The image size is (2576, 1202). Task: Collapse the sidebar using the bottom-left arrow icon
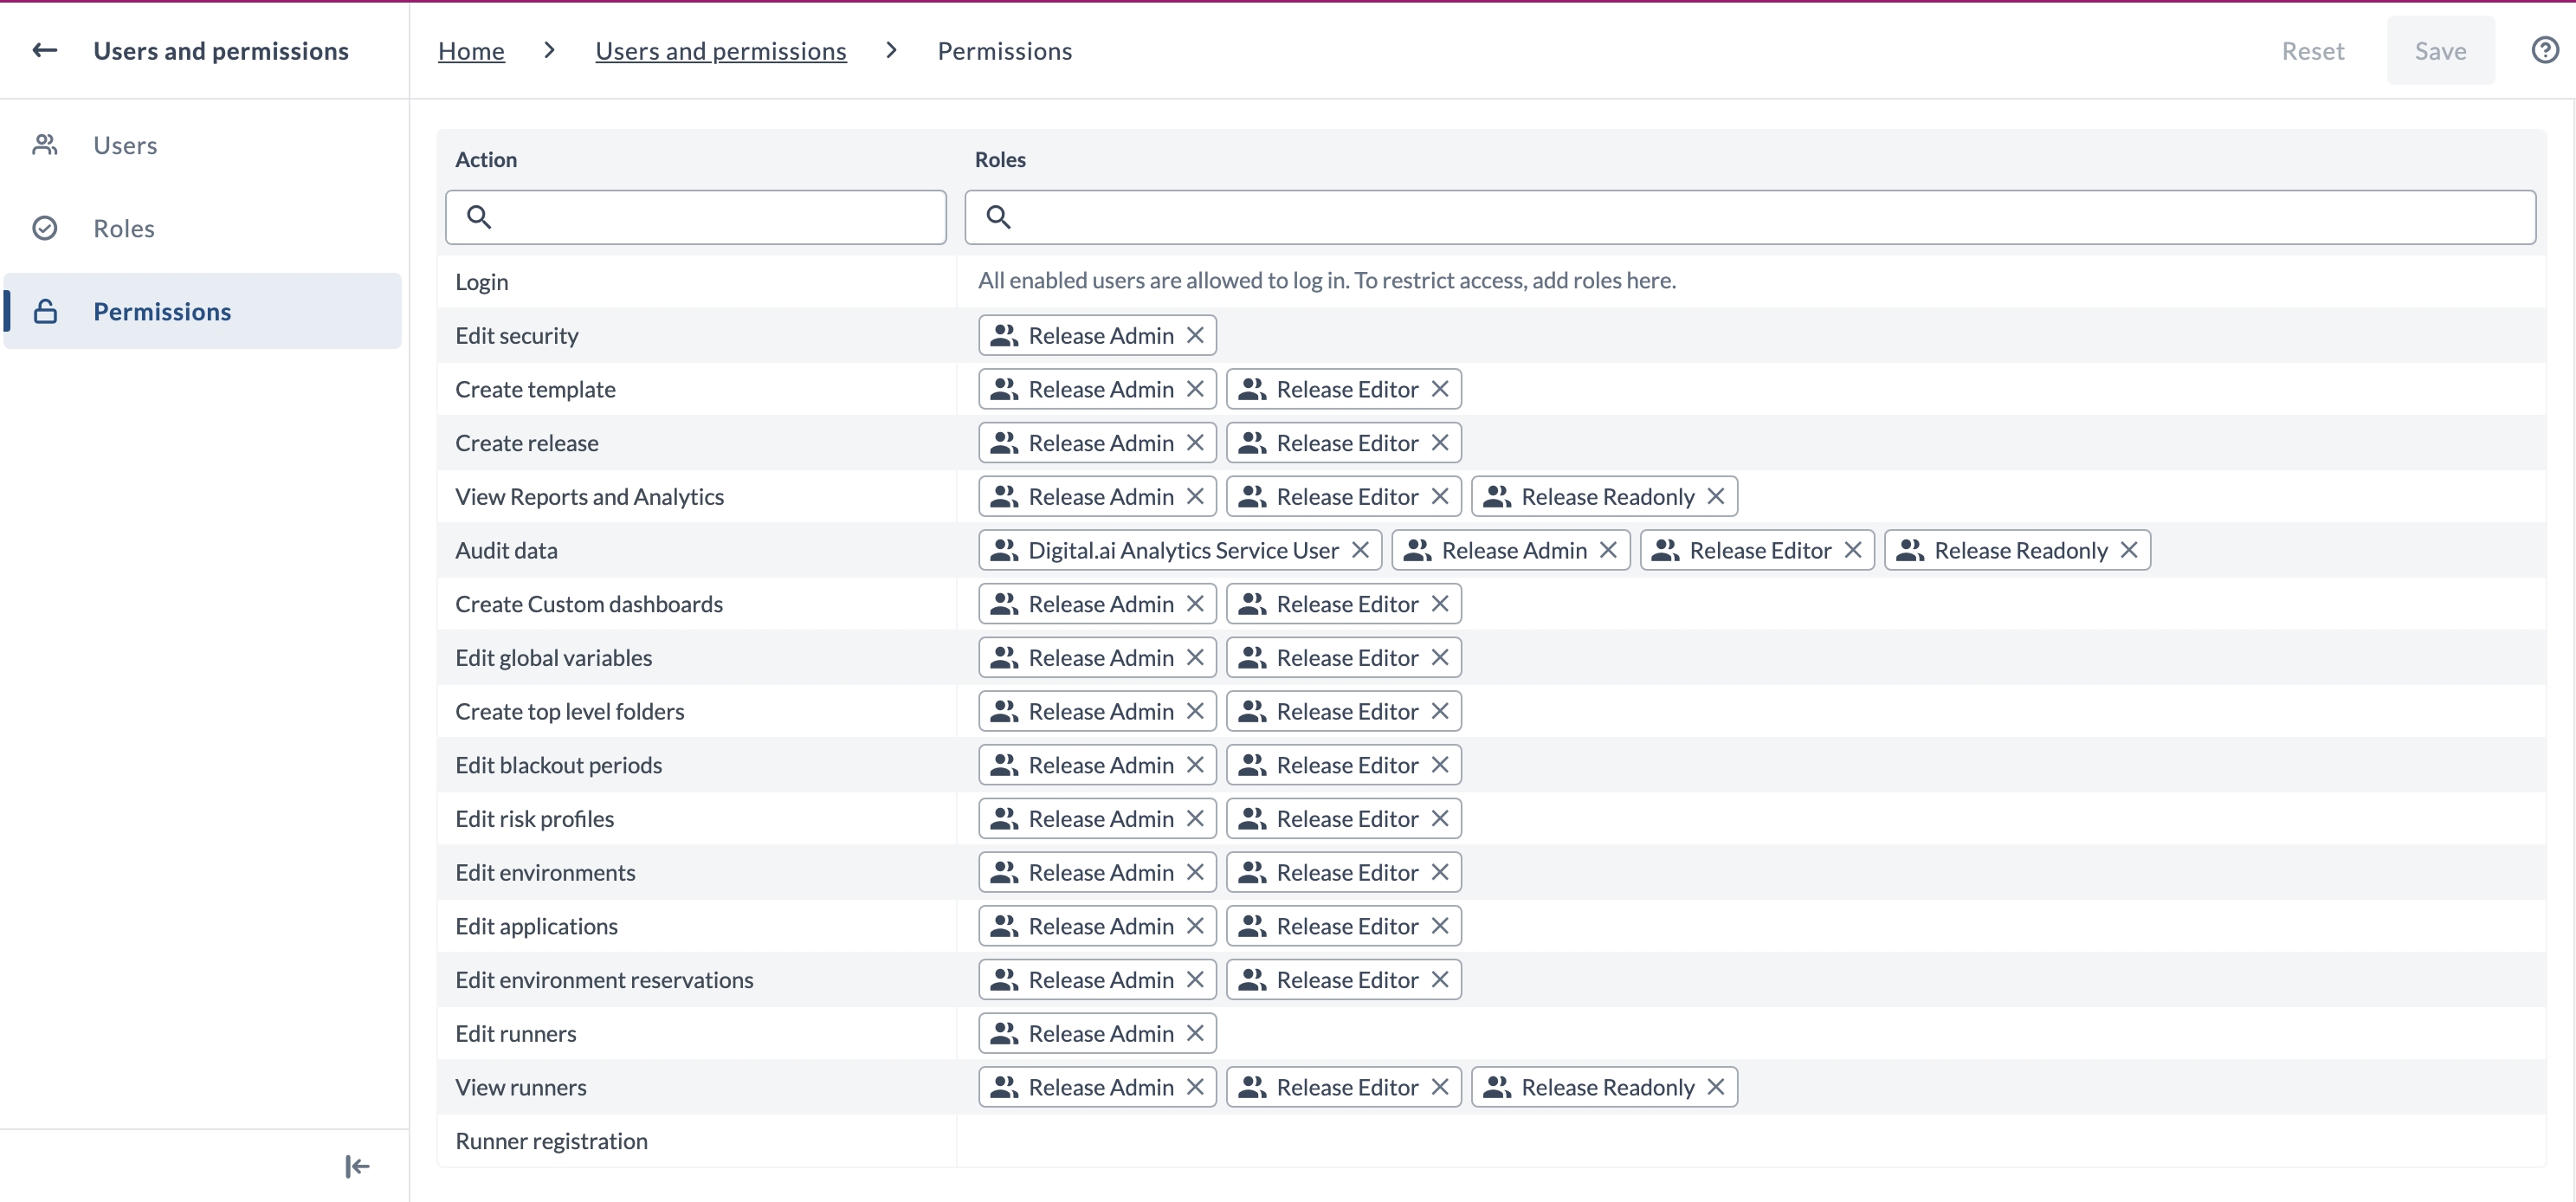(356, 1166)
